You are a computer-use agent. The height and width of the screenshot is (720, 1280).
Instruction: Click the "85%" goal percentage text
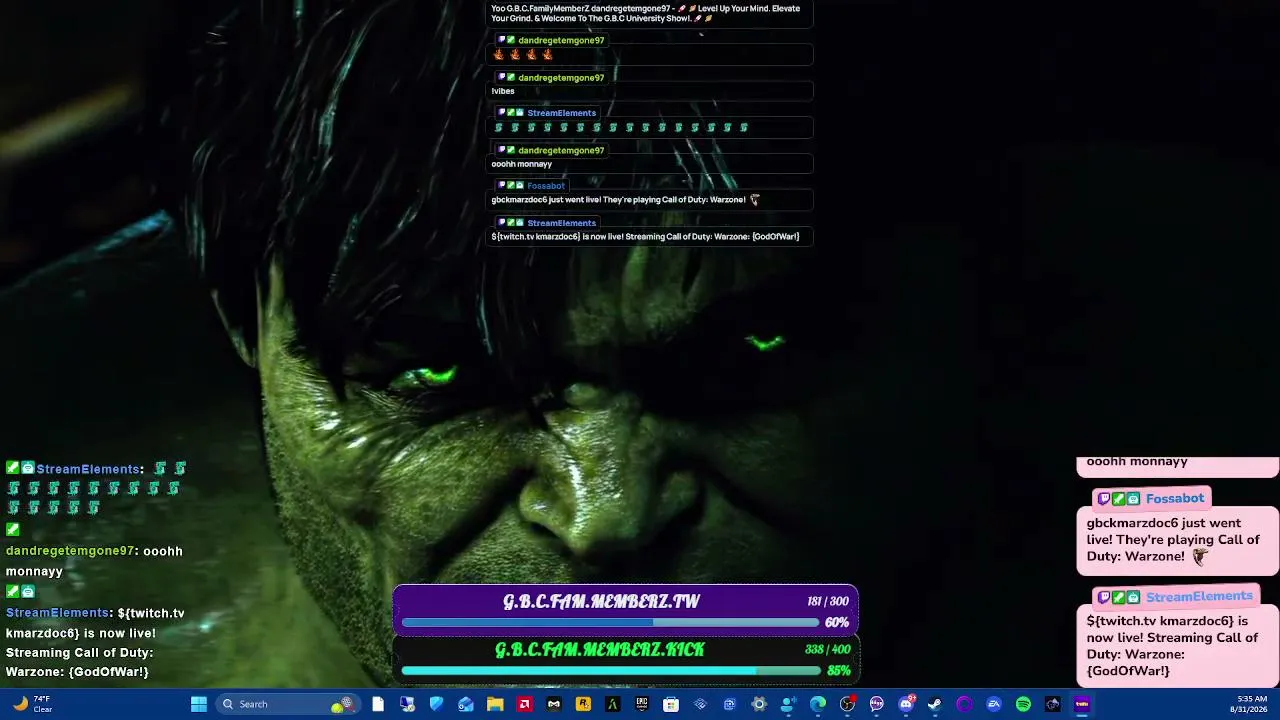coord(839,671)
